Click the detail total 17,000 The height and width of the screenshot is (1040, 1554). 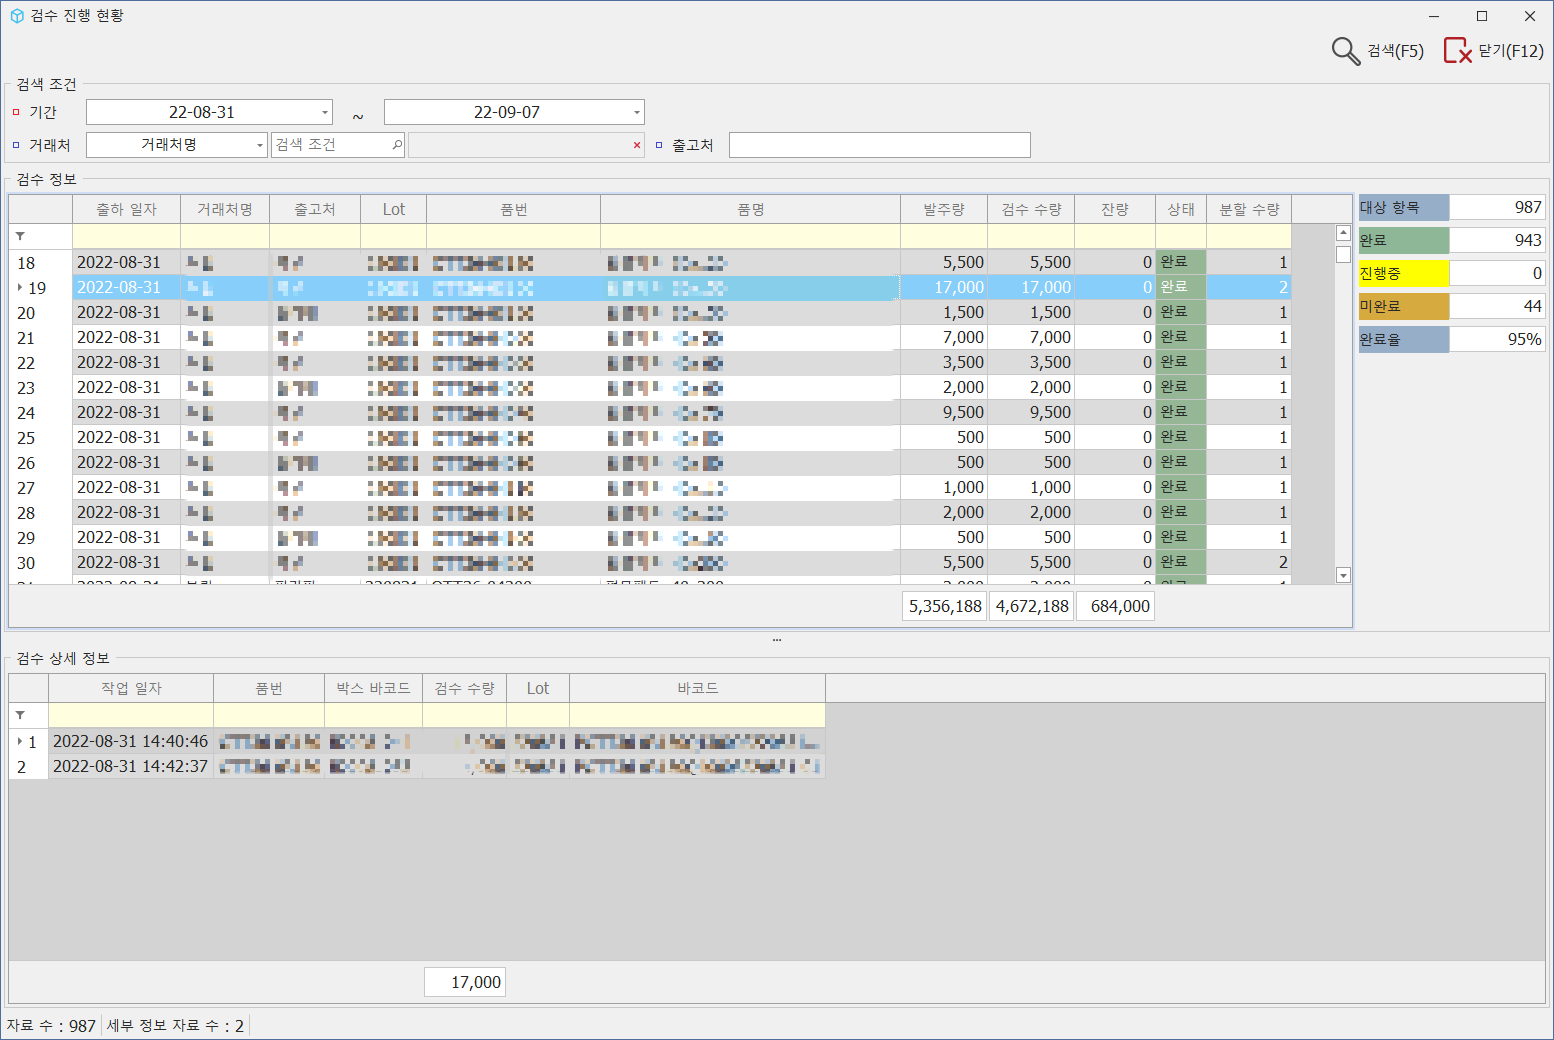464,982
